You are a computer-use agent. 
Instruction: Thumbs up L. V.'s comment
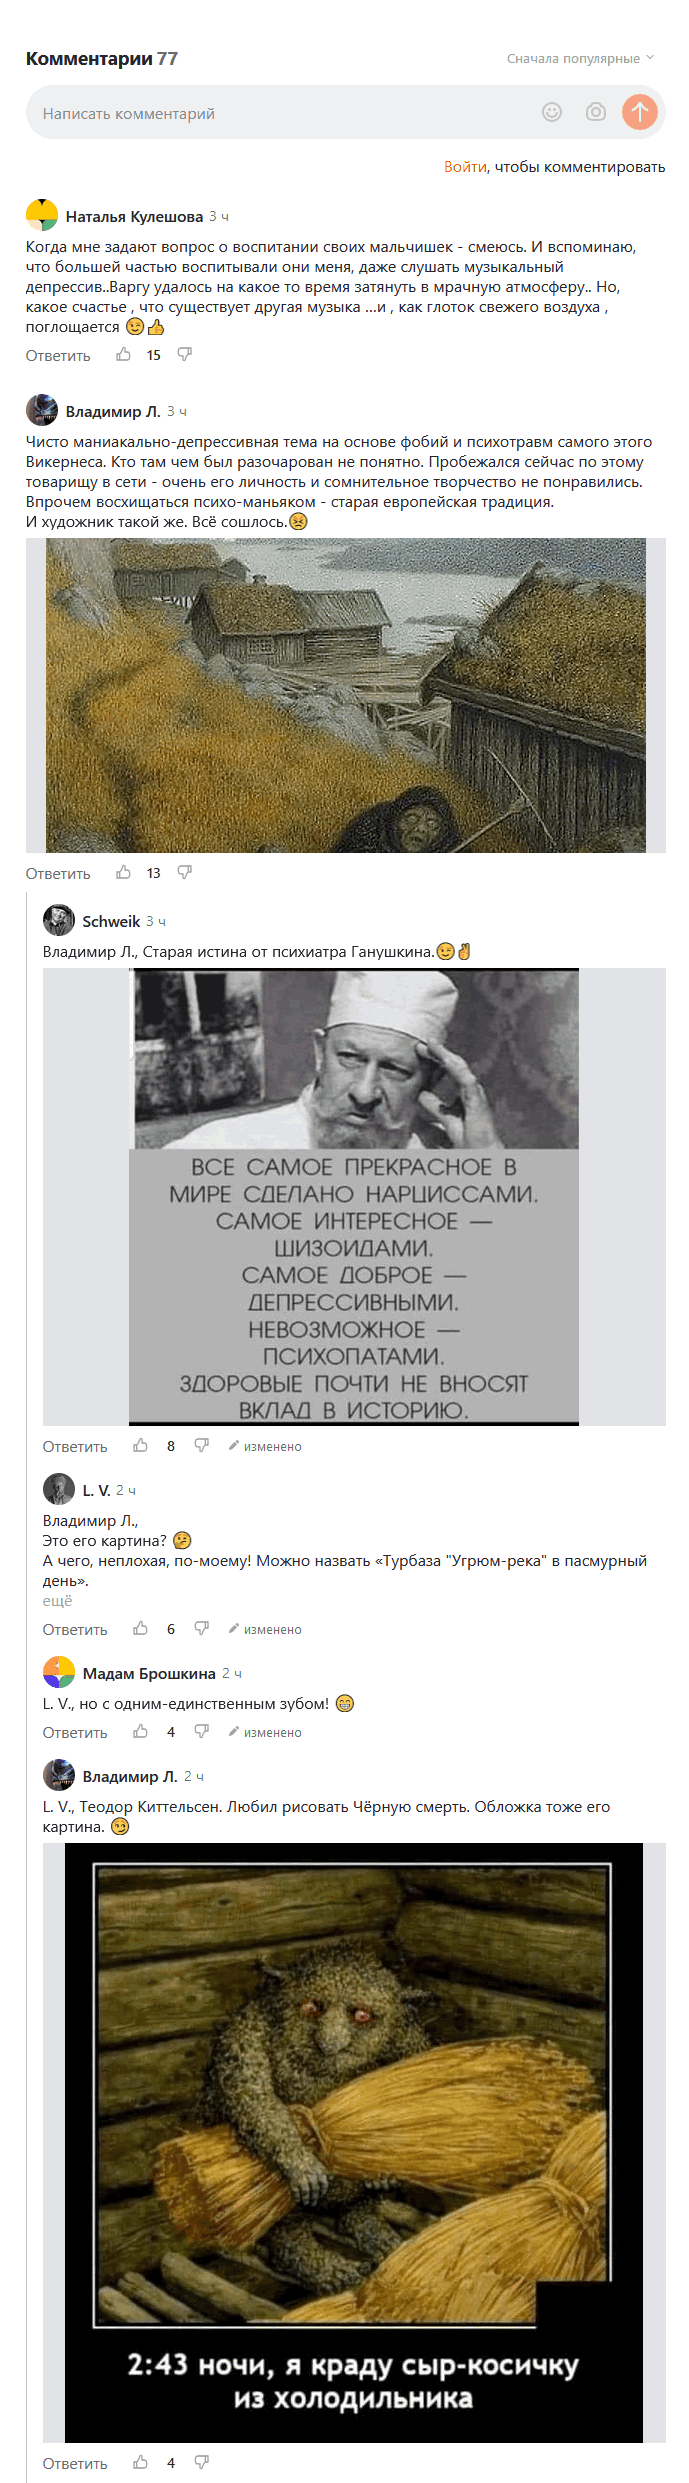tap(141, 1628)
